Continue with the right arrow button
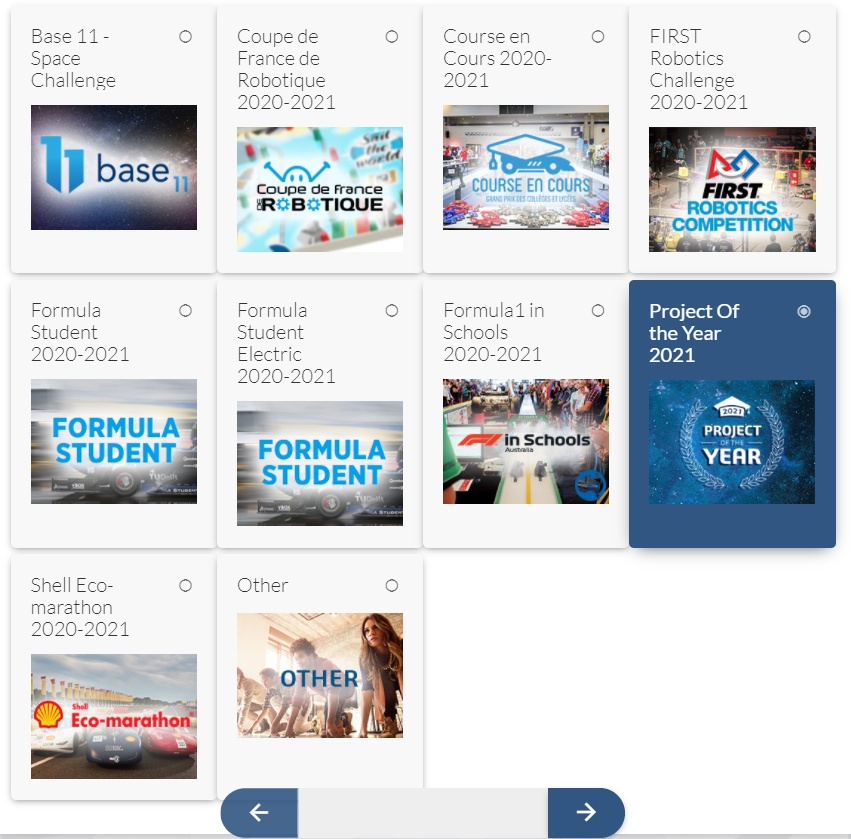The width and height of the screenshot is (851, 839). [x=586, y=812]
